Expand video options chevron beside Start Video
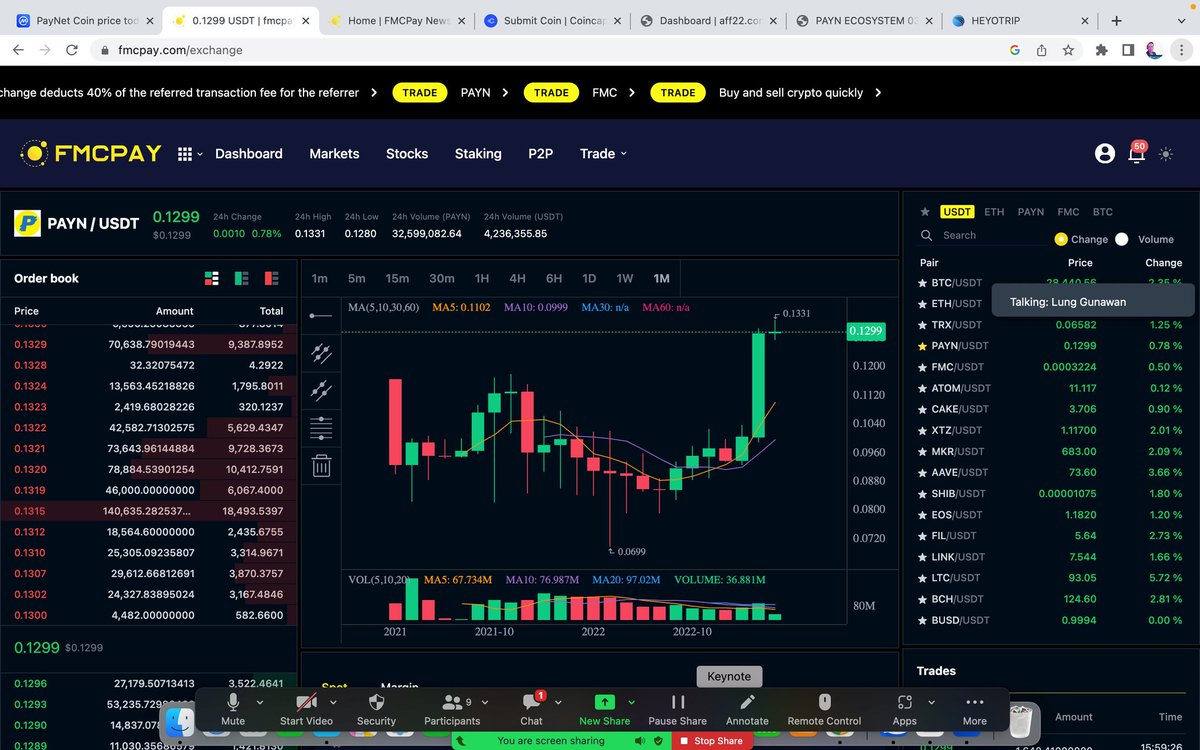The width and height of the screenshot is (1200, 750). click(x=334, y=702)
